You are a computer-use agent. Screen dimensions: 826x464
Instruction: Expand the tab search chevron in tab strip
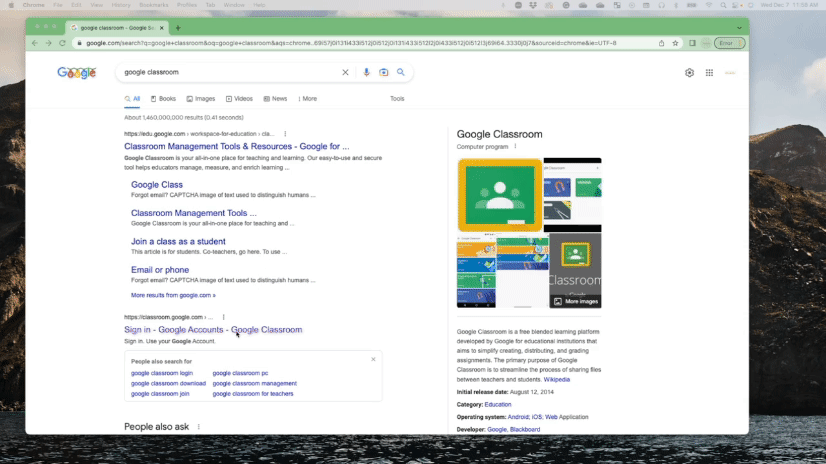[x=739, y=28]
